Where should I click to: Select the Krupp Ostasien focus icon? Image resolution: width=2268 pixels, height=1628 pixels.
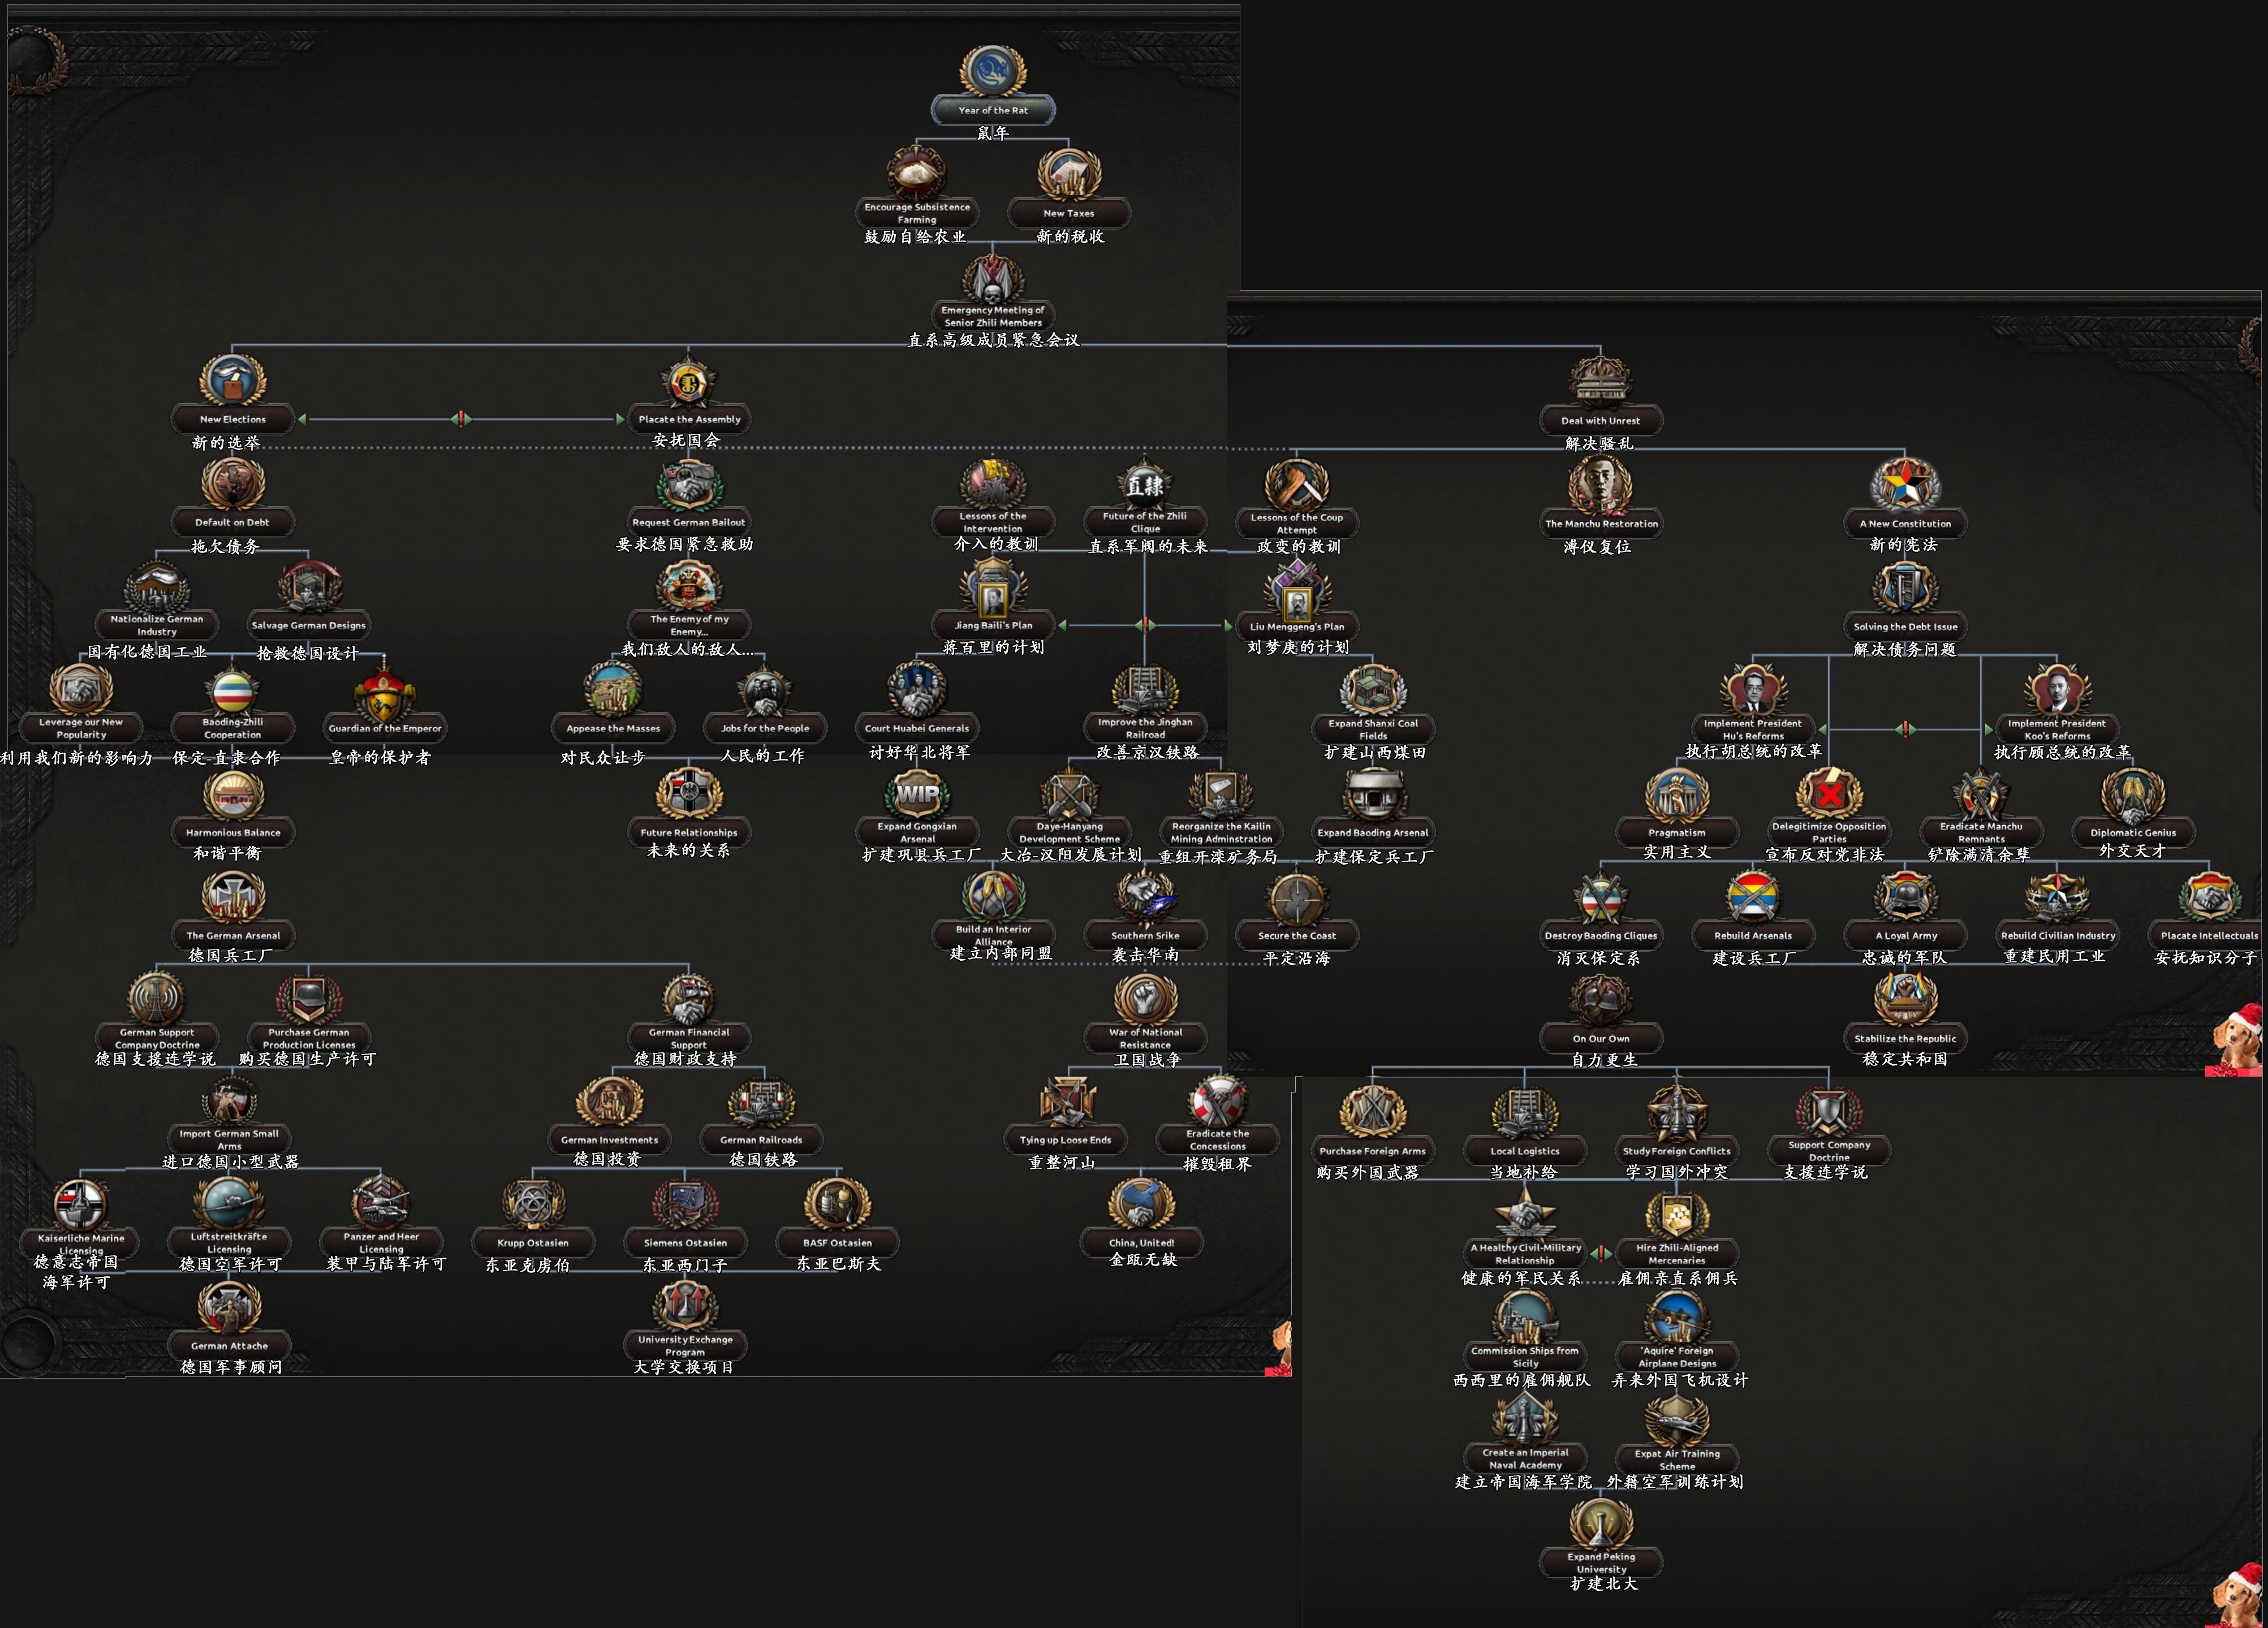(x=533, y=1204)
